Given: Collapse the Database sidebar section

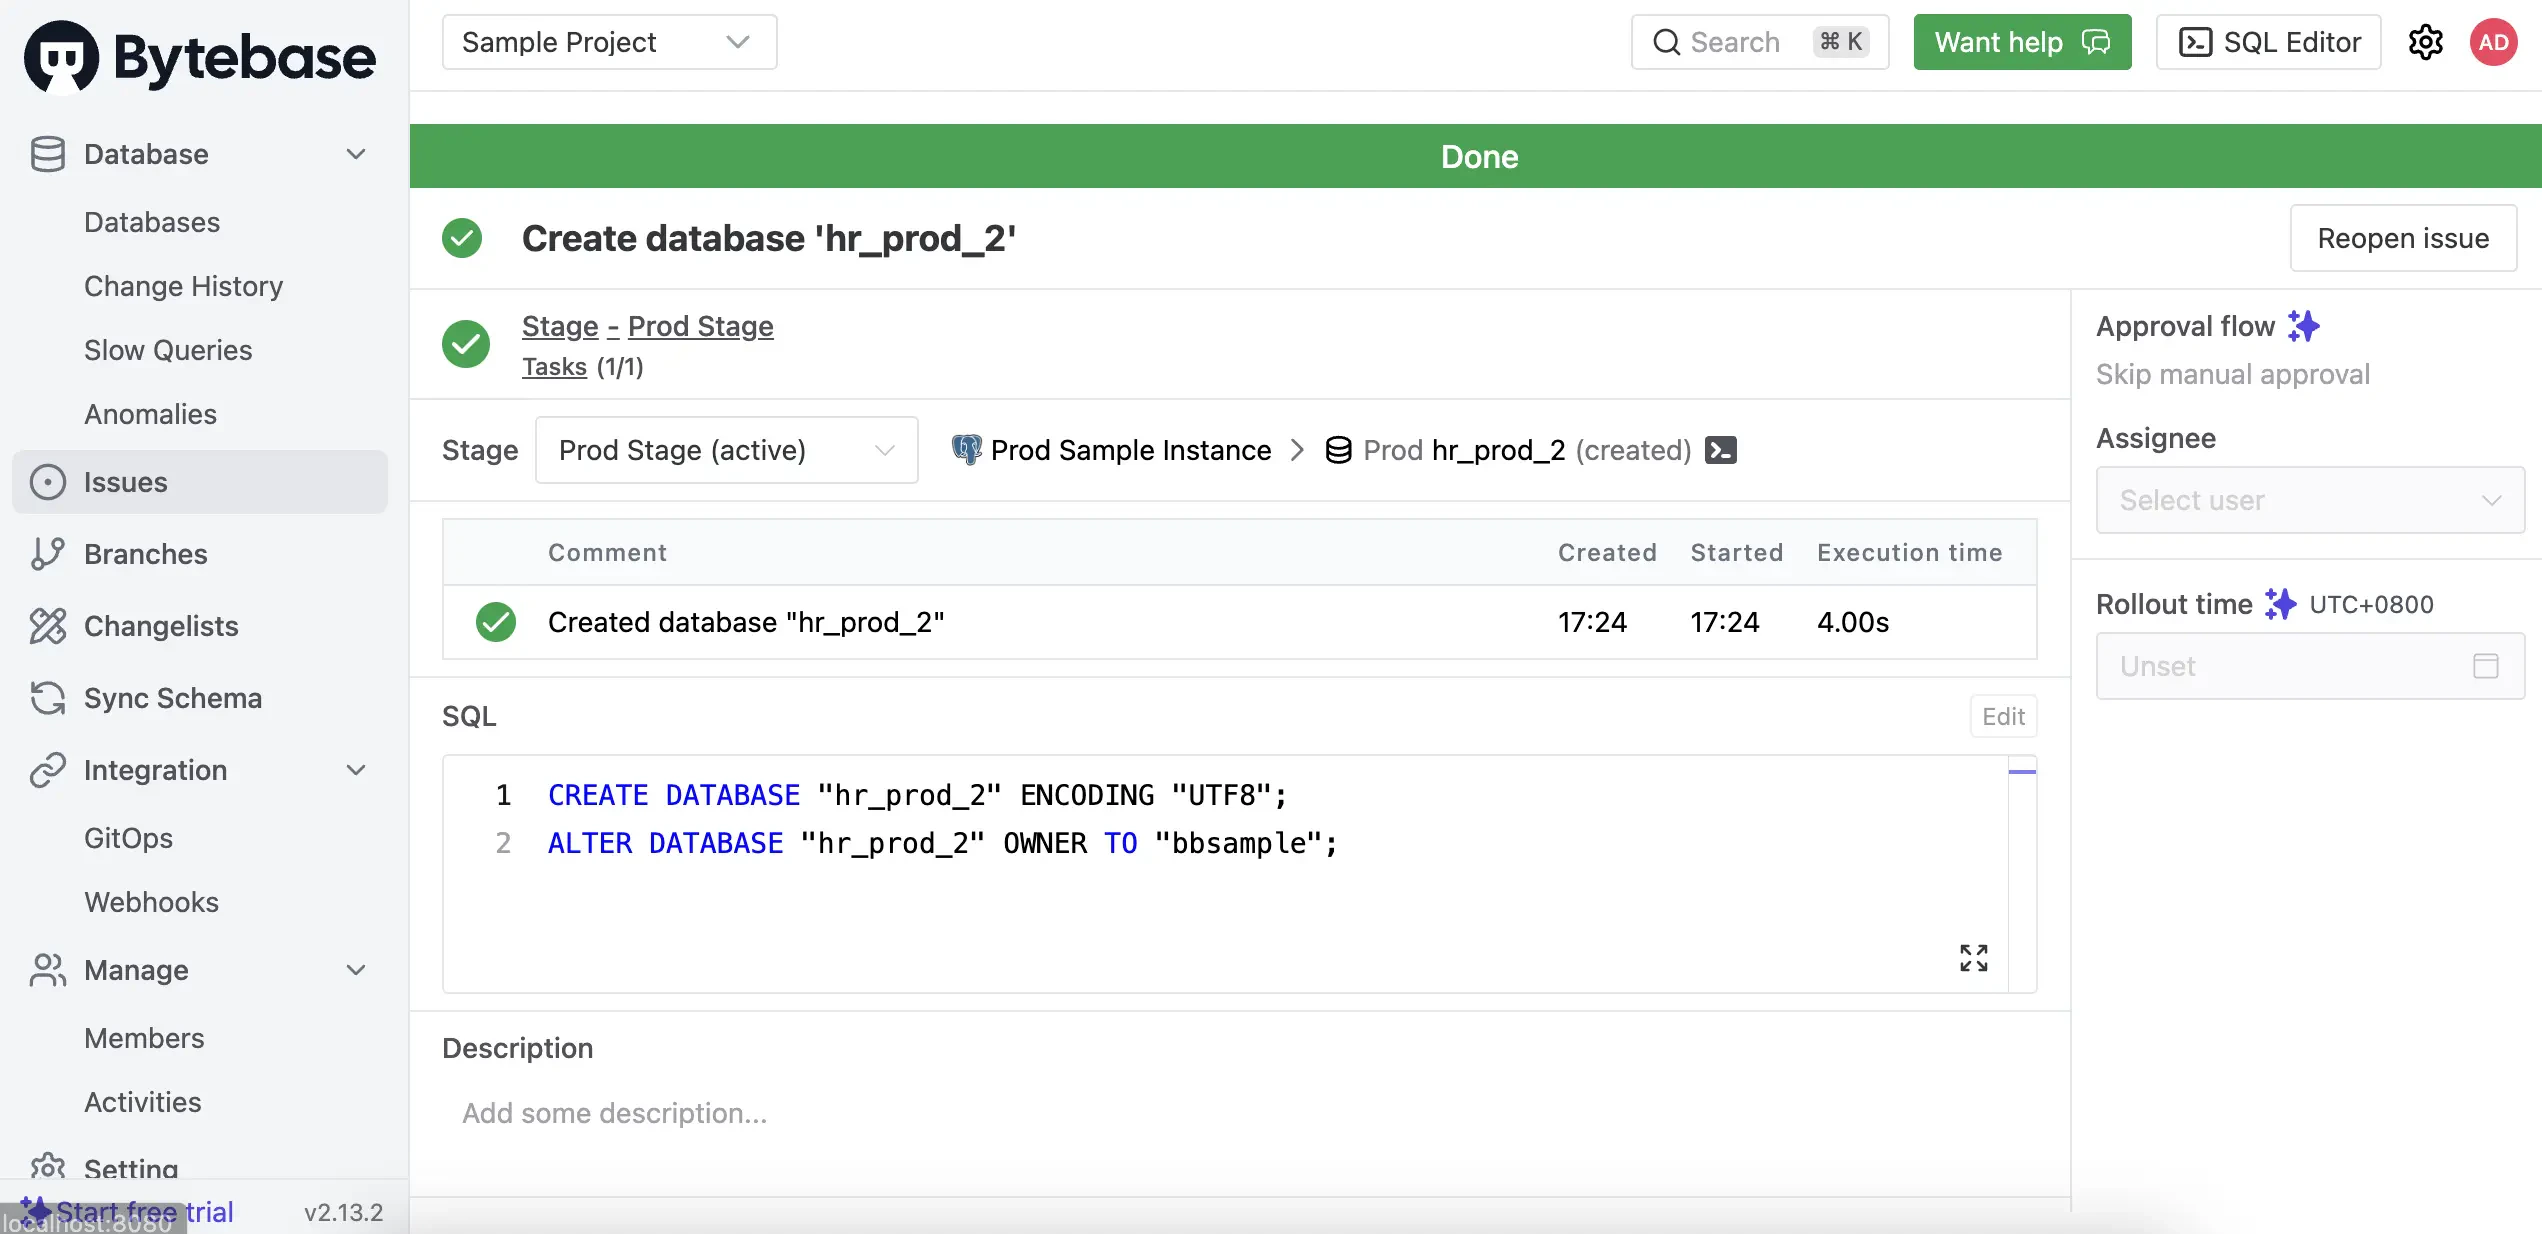Looking at the screenshot, I should [x=355, y=154].
